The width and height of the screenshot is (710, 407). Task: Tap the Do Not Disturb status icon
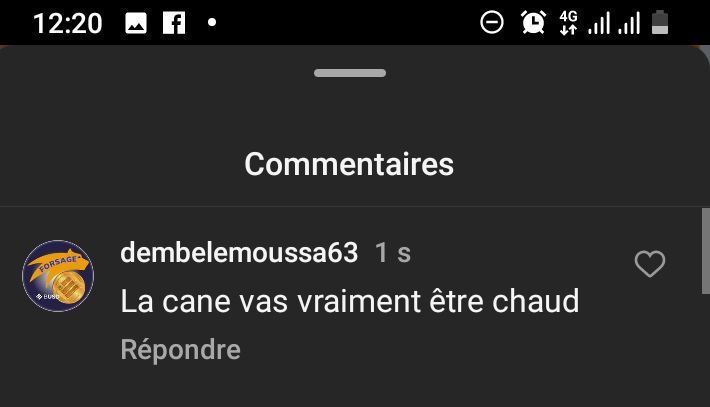491,22
